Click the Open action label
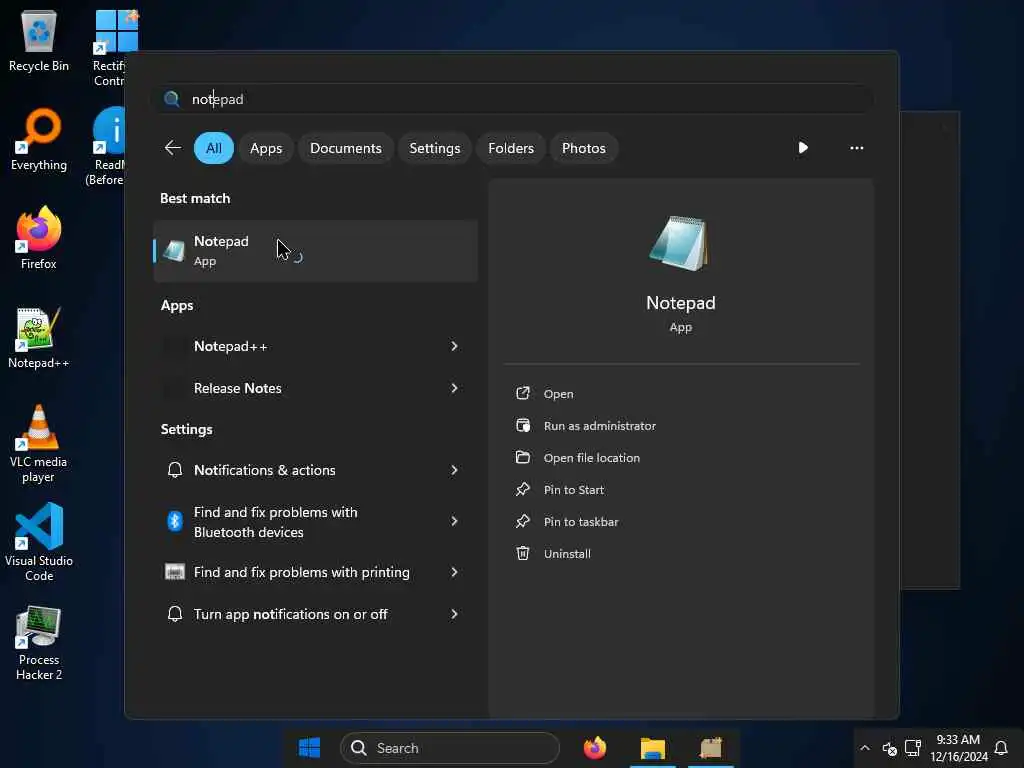Image resolution: width=1024 pixels, height=768 pixels. click(x=558, y=394)
